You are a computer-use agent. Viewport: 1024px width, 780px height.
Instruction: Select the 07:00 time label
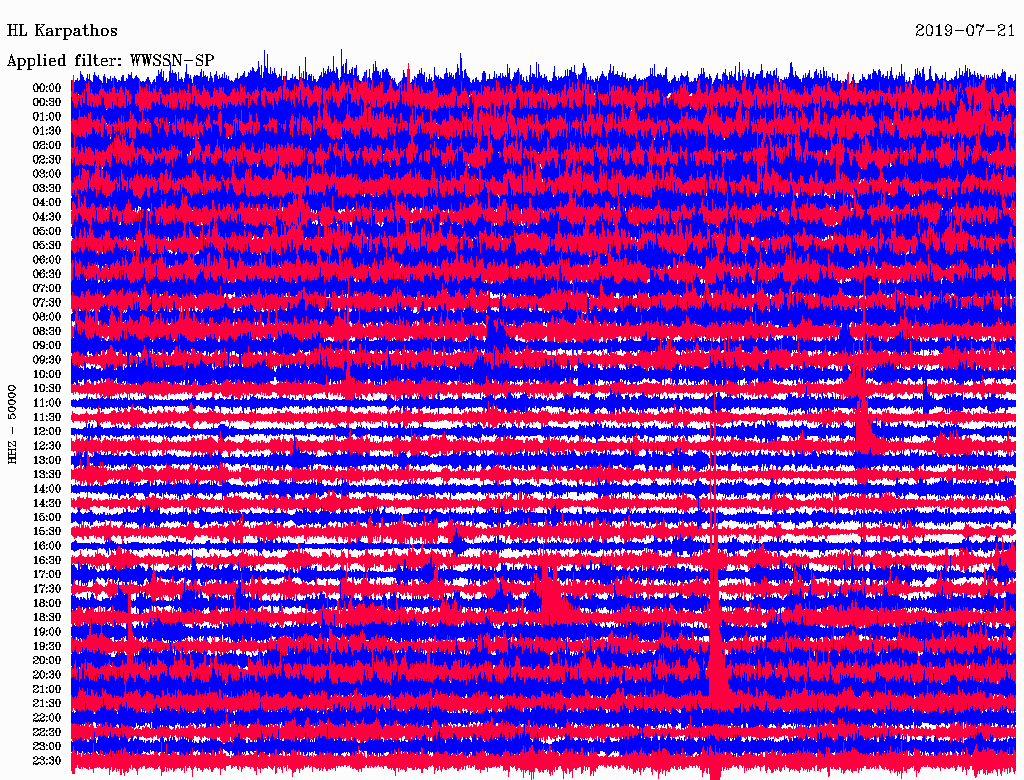(47, 288)
